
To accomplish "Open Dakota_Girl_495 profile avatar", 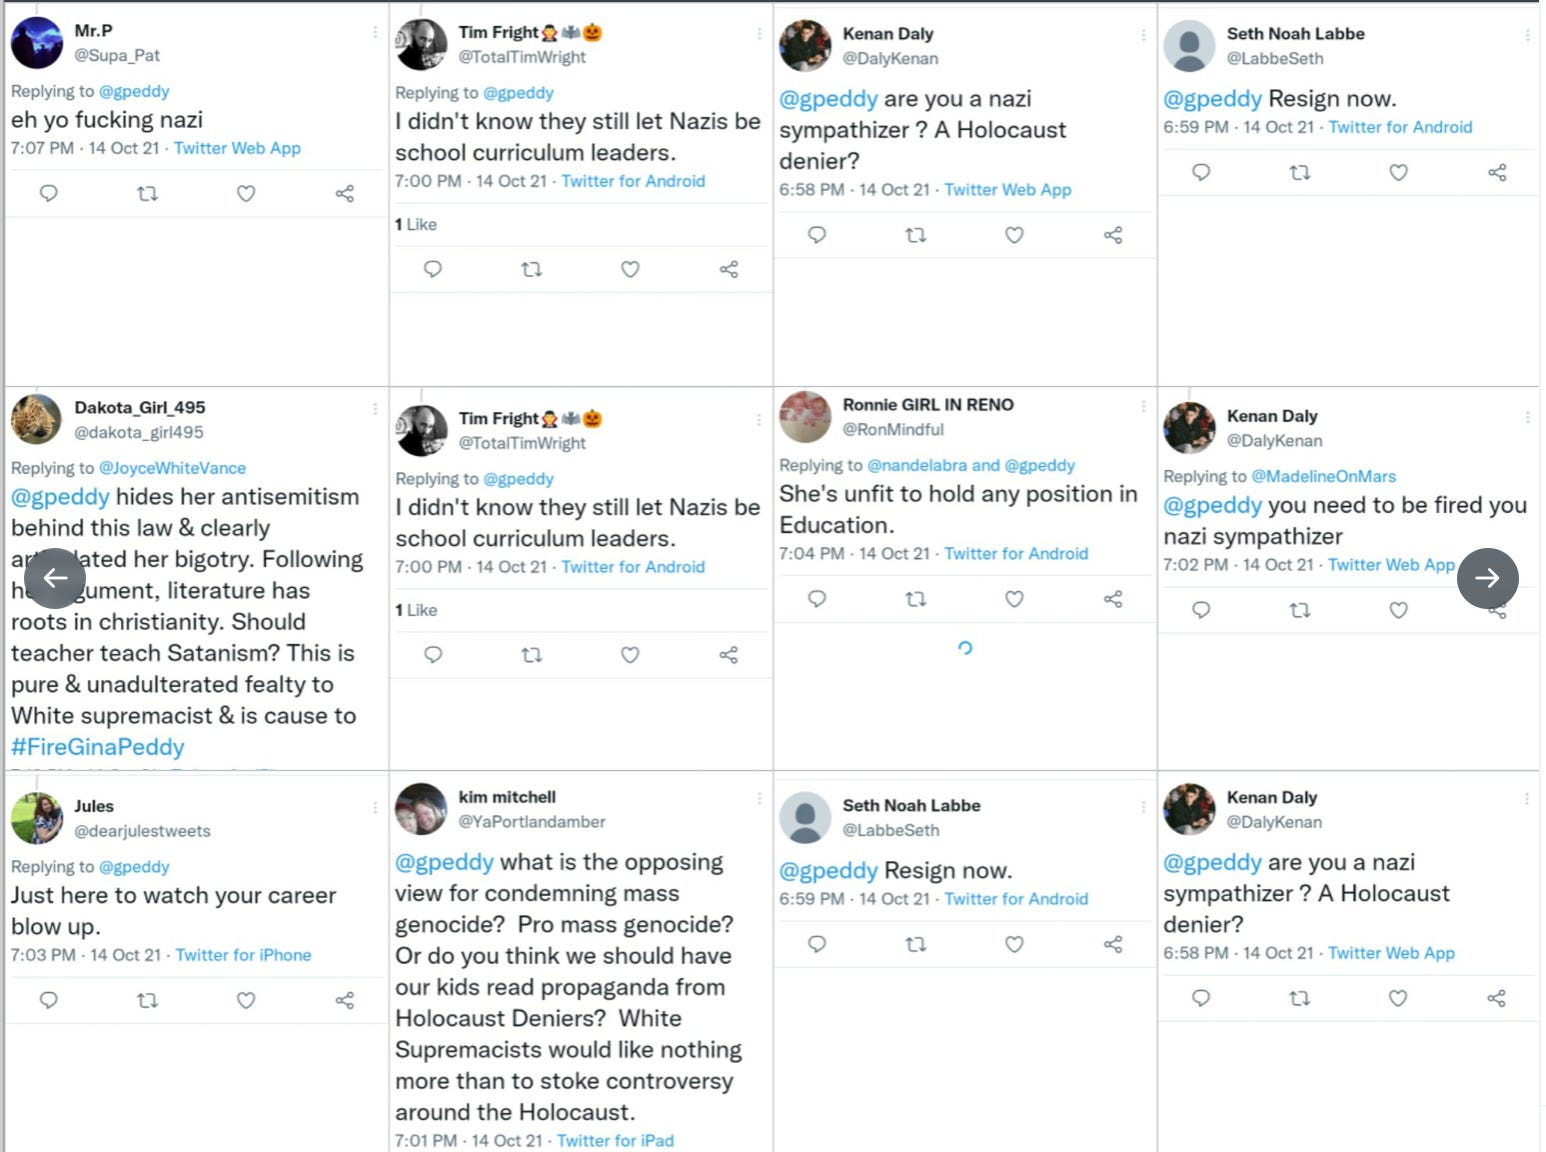I will pos(36,419).
